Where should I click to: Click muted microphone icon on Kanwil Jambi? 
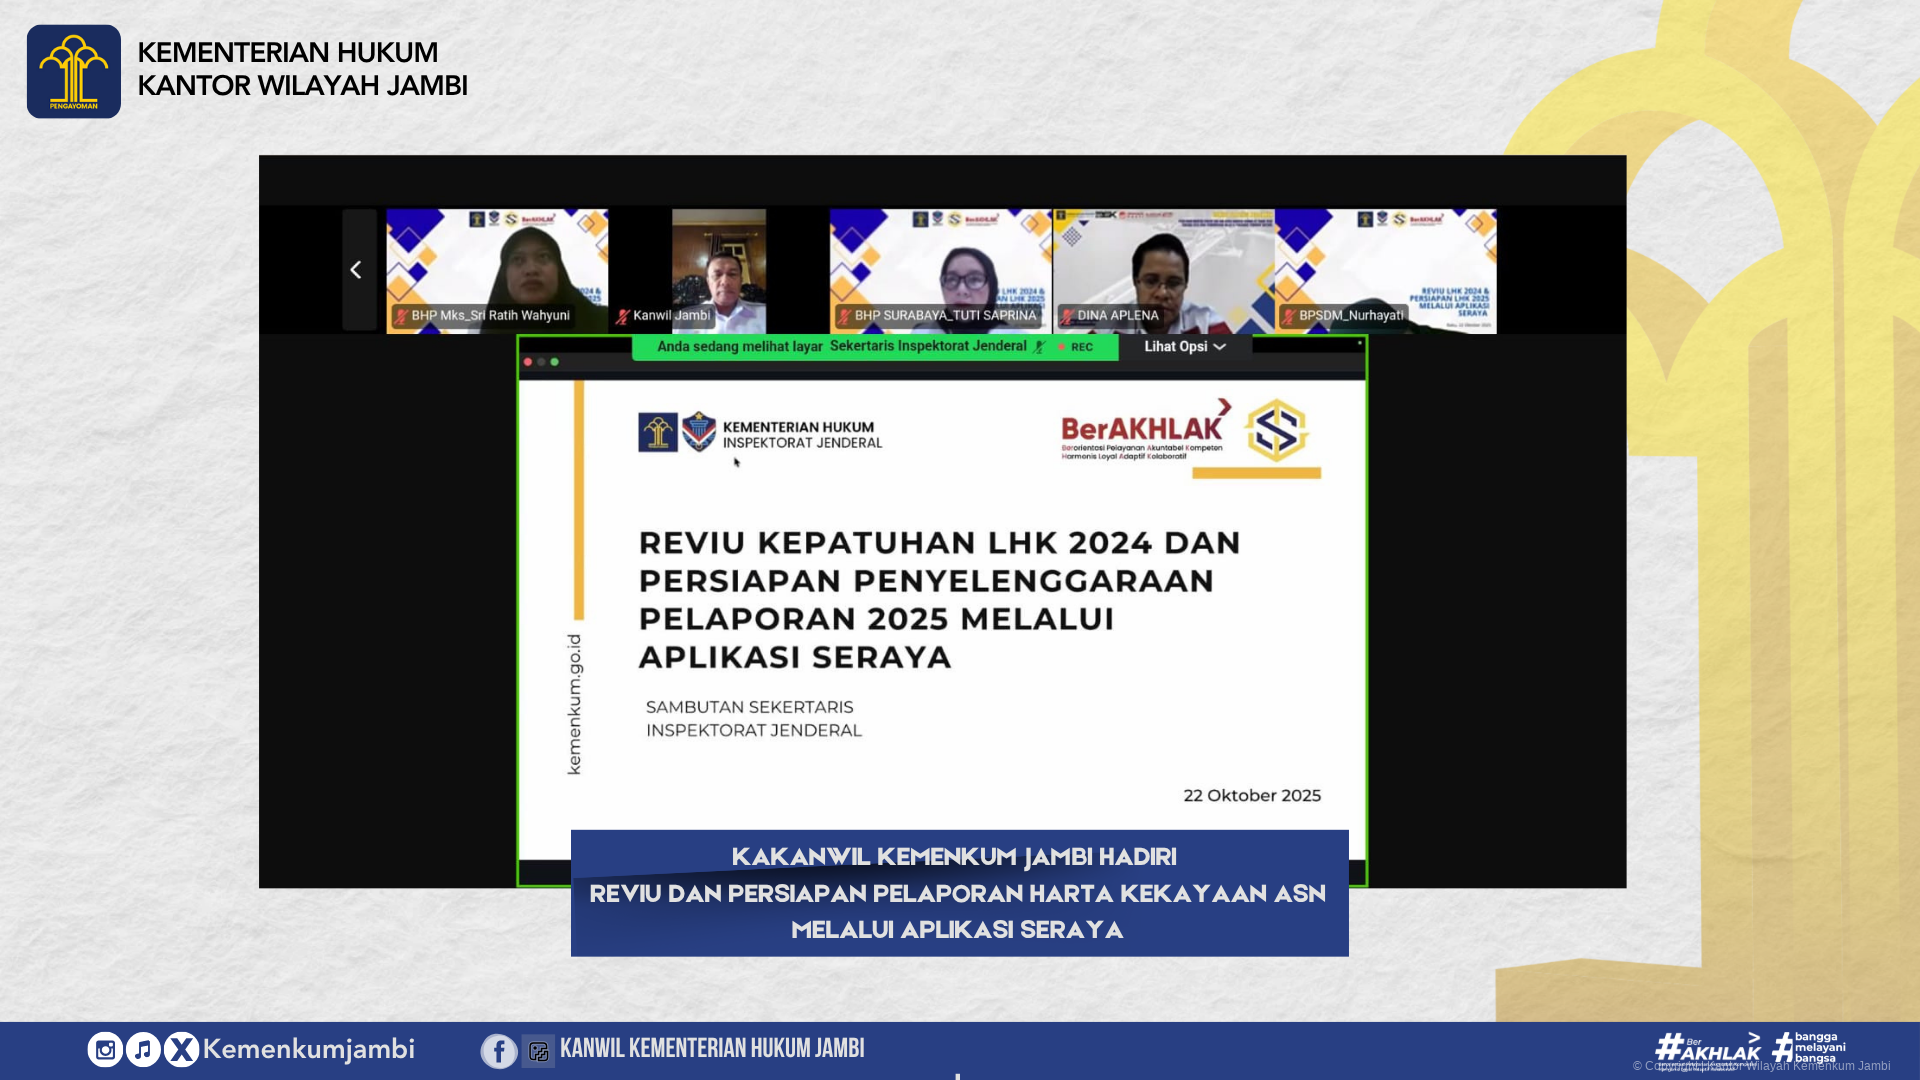(x=623, y=316)
